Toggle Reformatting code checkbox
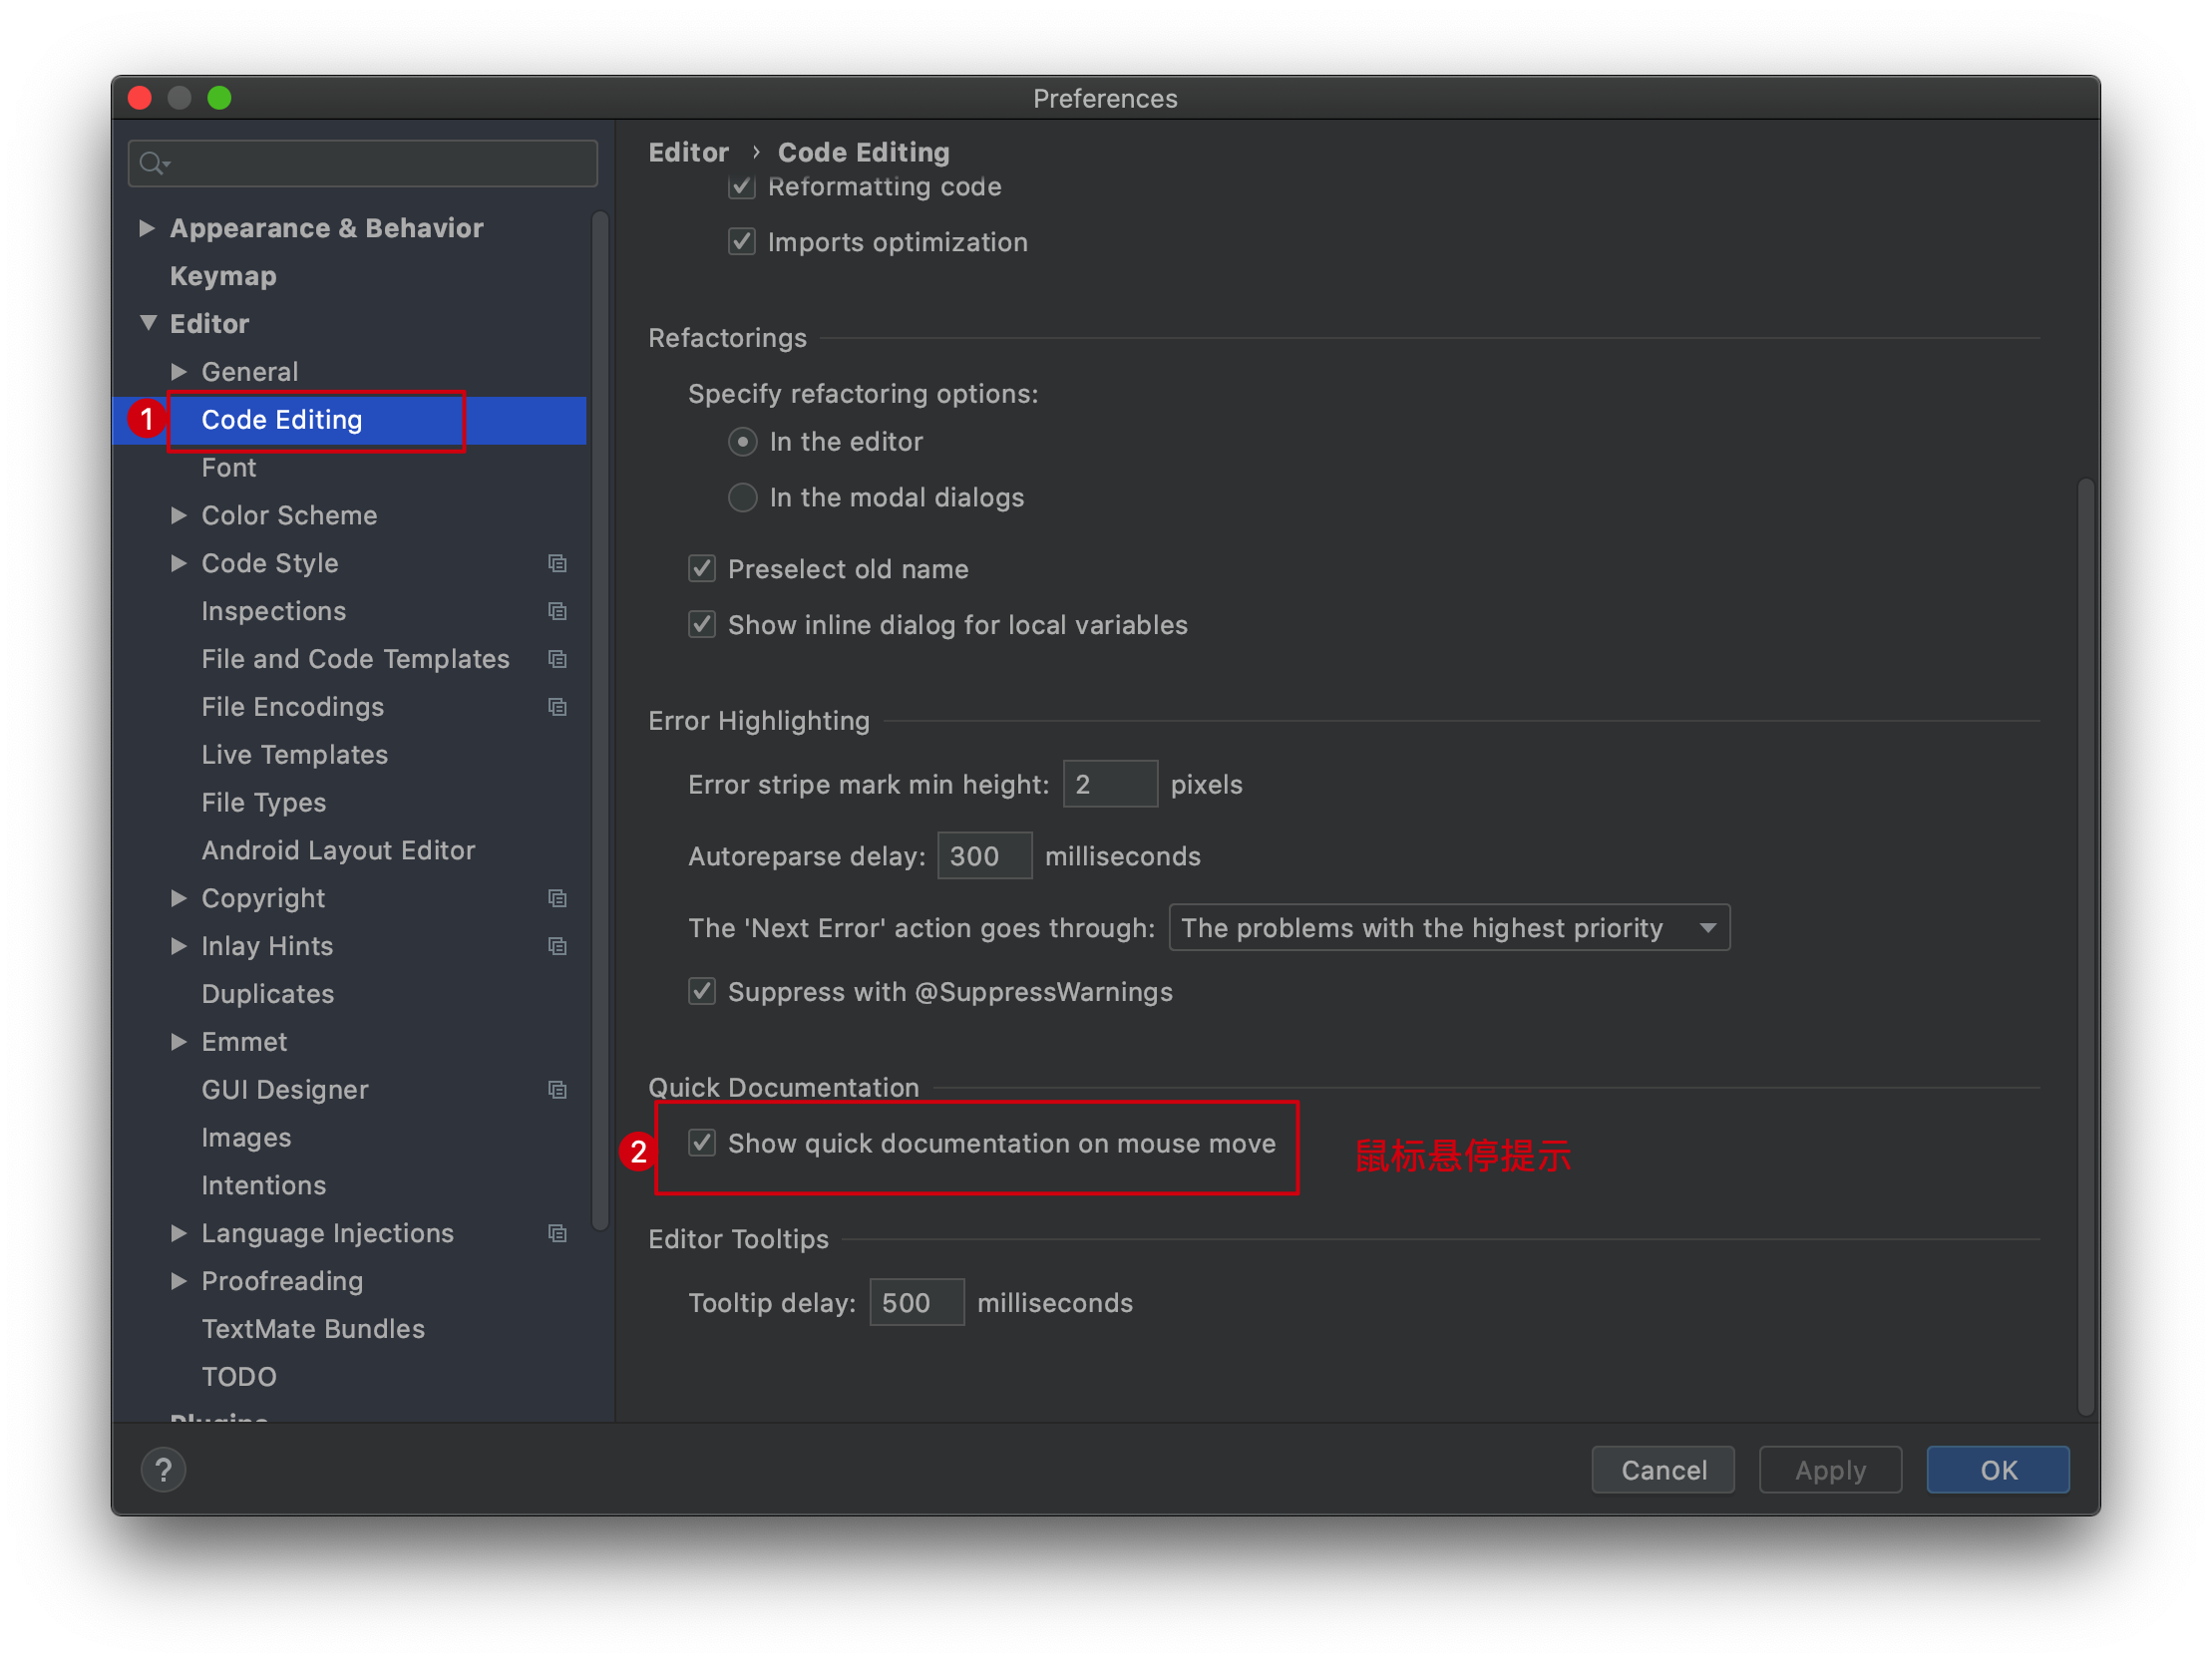The height and width of the screenshot is (1663, 2212). 741,187
